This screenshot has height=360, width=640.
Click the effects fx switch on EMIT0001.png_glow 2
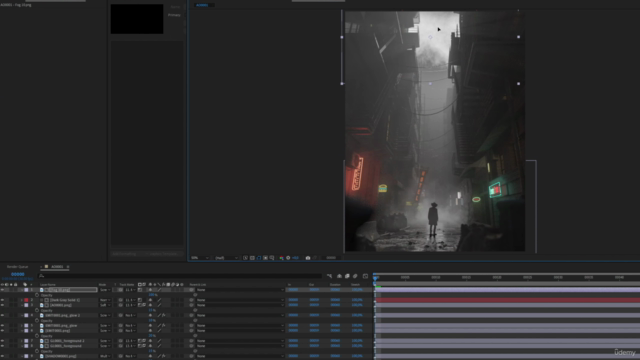pyautogui.click(x=164, y=316)
